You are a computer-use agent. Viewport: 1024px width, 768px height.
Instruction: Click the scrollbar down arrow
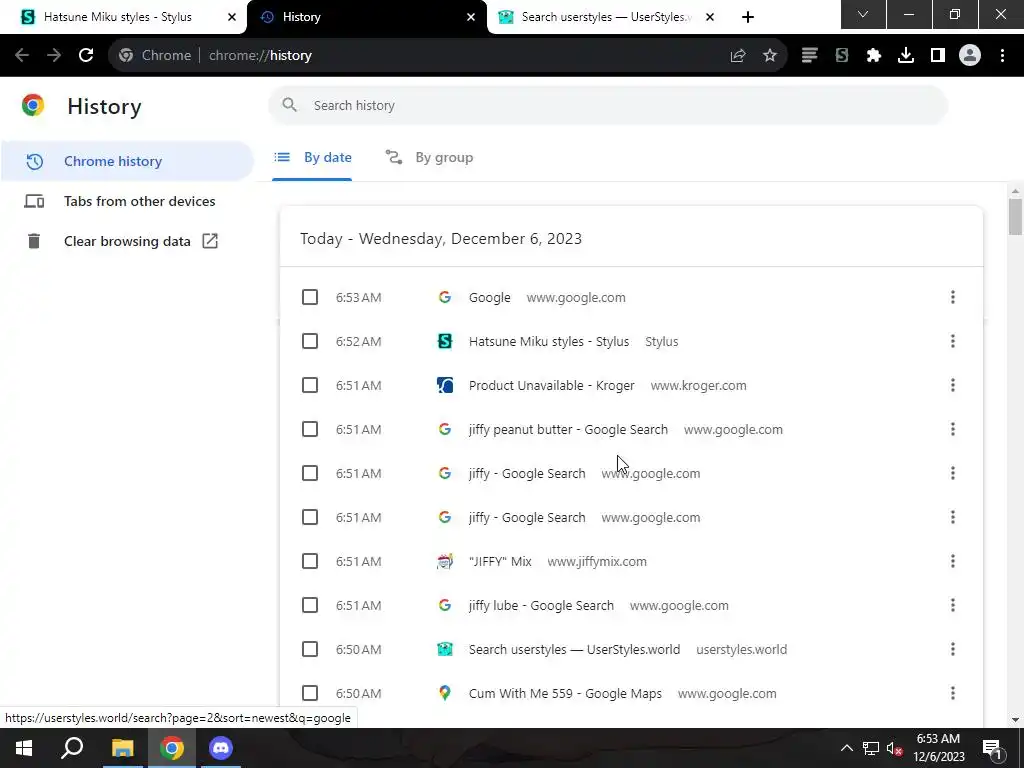pyautogui.click(x=1015, y=720)
